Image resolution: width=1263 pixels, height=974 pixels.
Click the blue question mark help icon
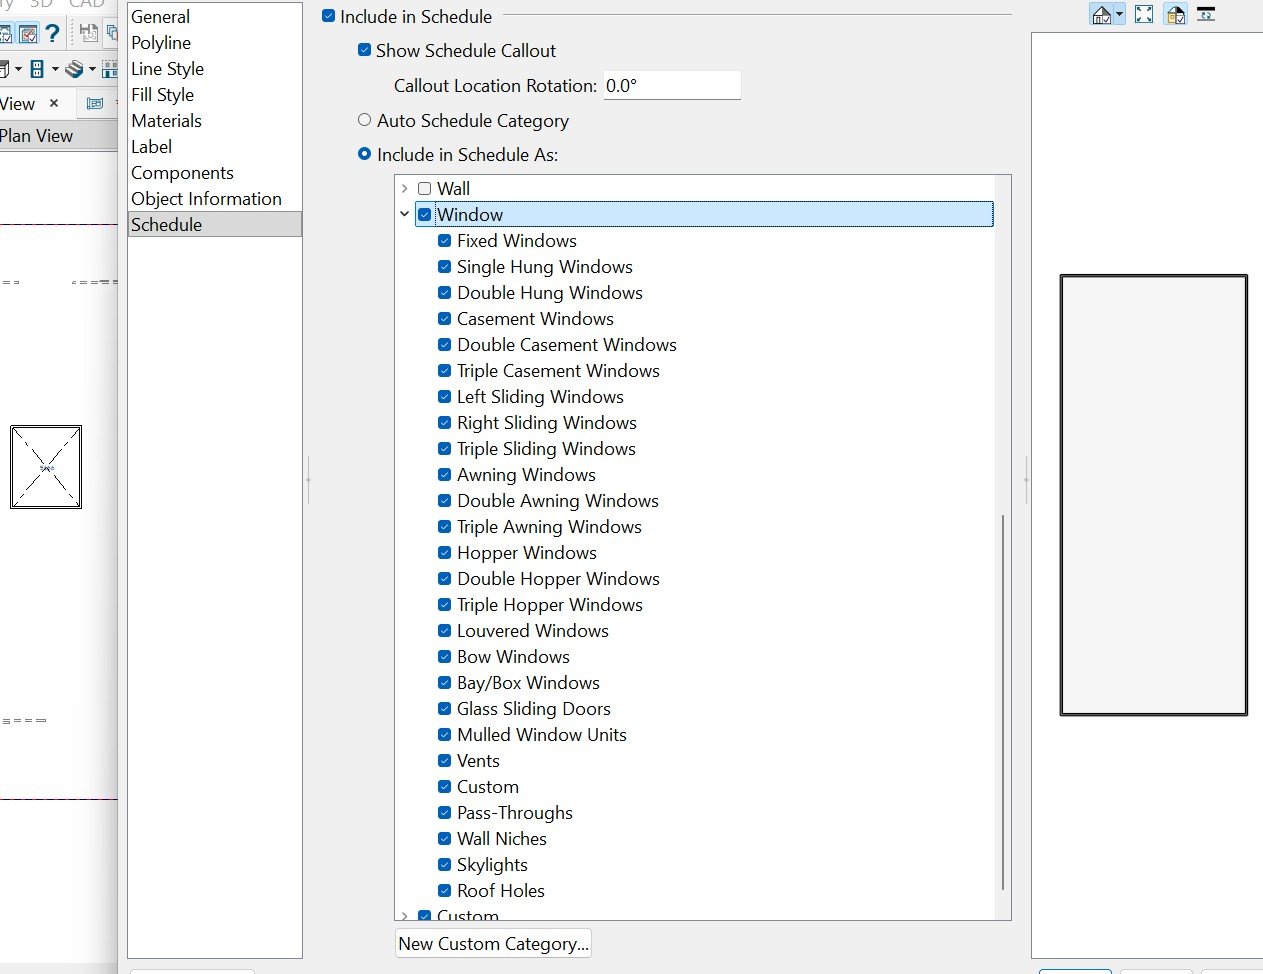click(x=53, y=33)
